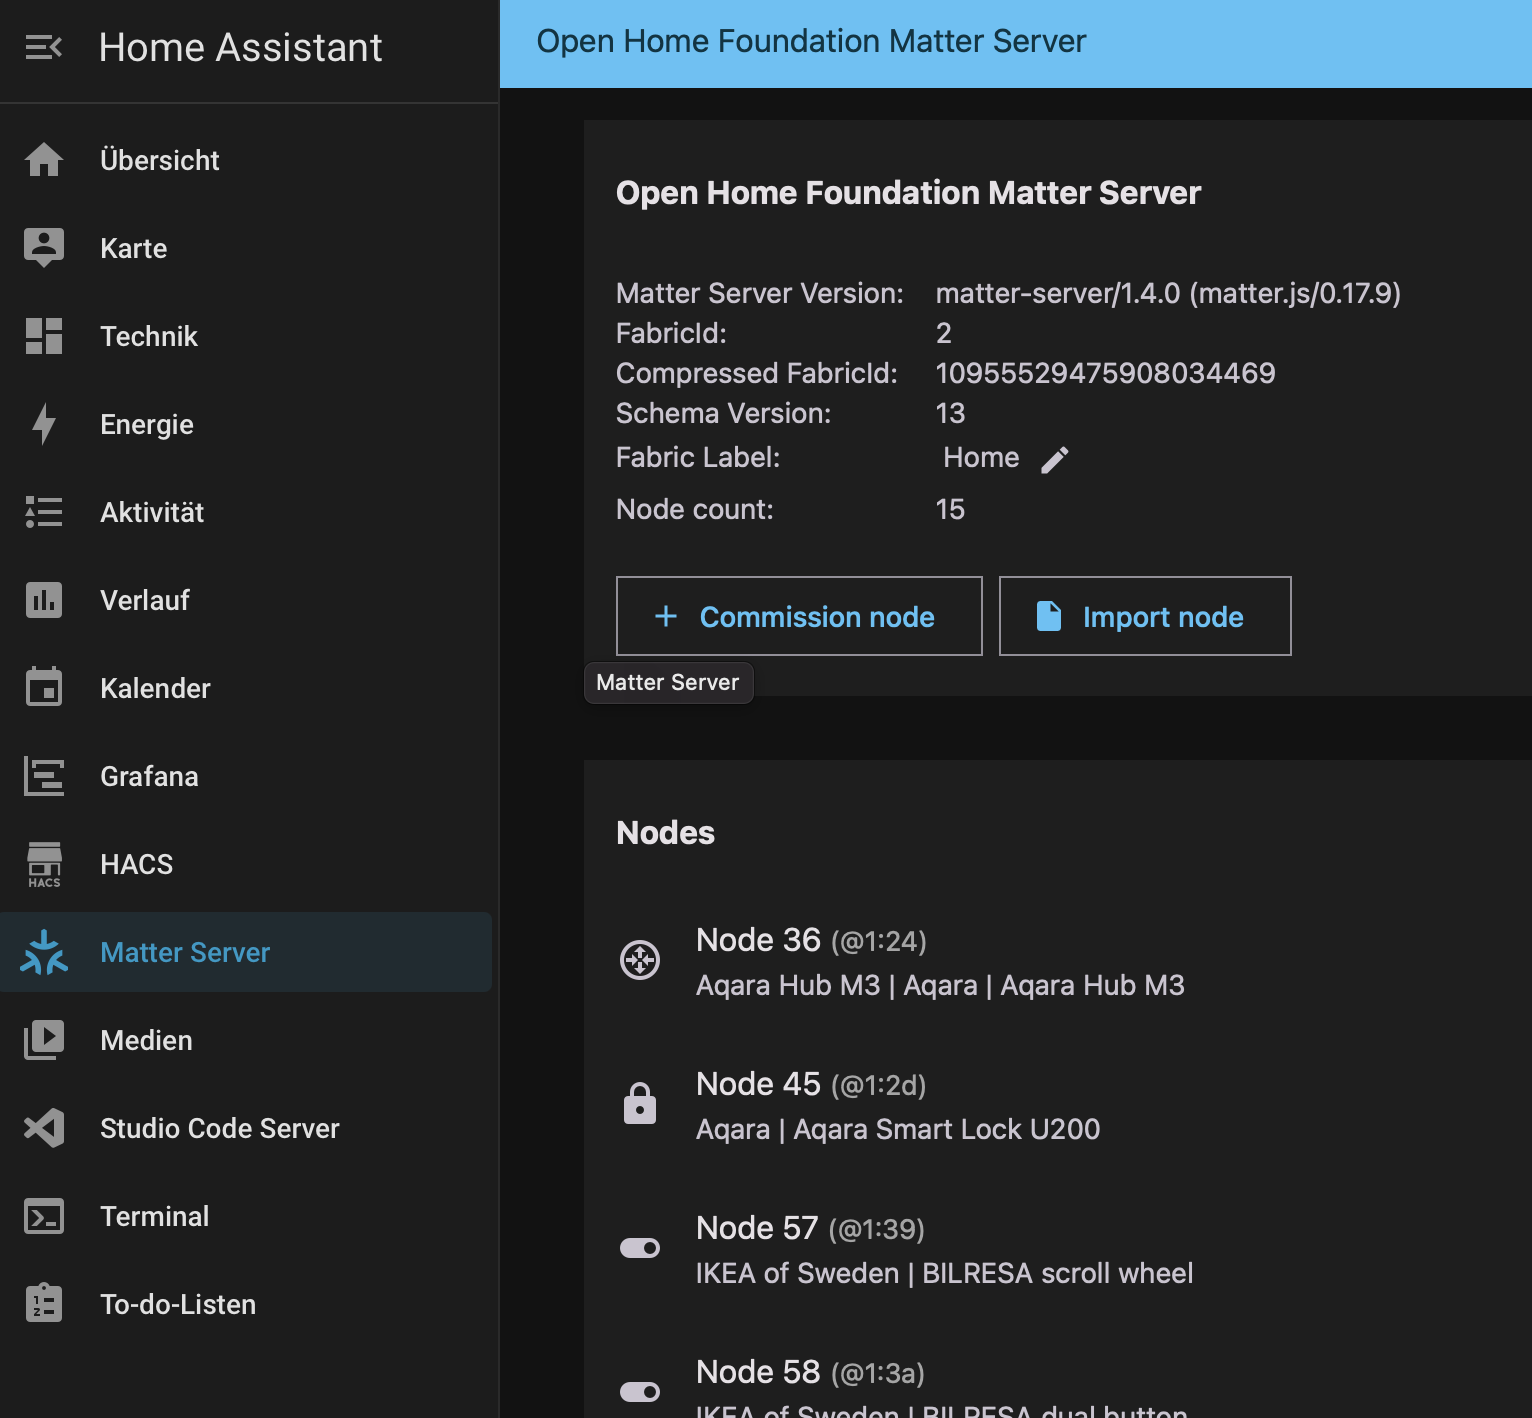The image size is (1532, 1418).
Task: Click the Terminal console icon
Action: point(44,1216)
